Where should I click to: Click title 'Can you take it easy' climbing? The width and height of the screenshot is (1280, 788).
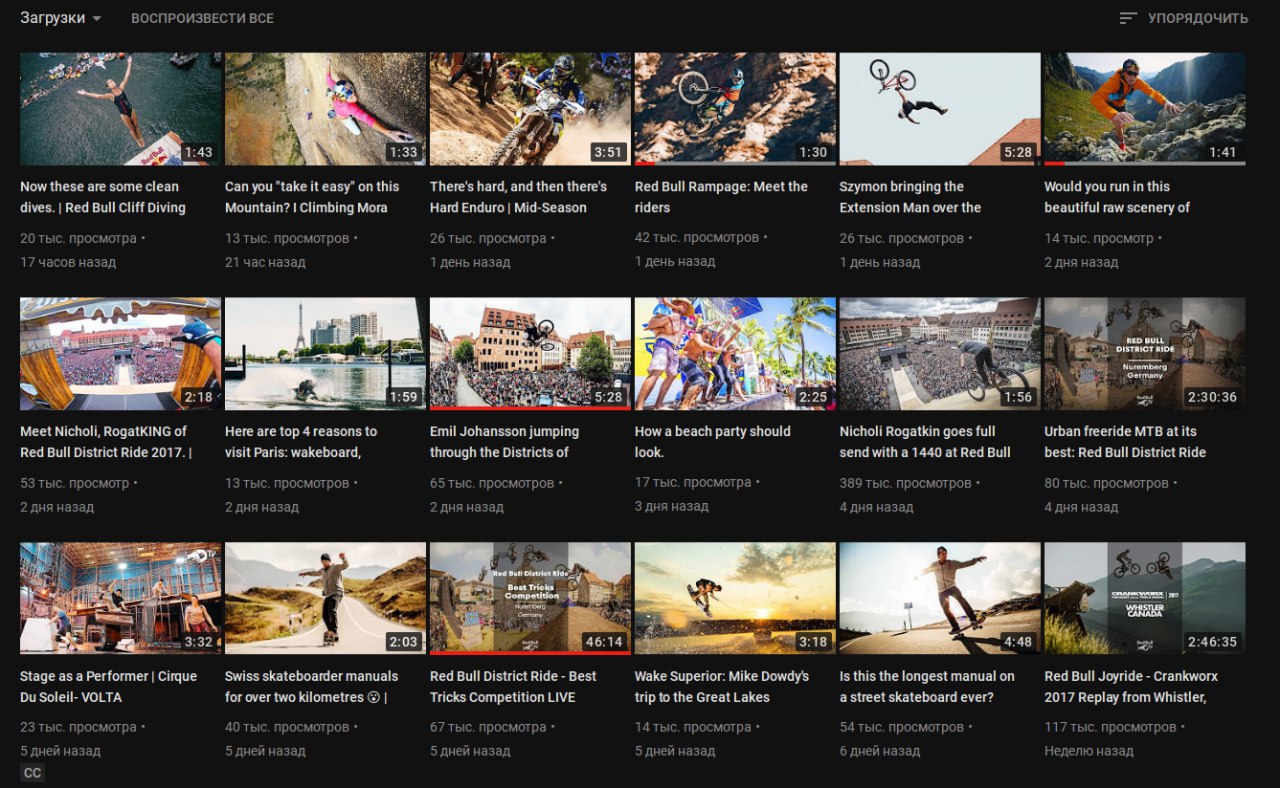tap(312, 197)
